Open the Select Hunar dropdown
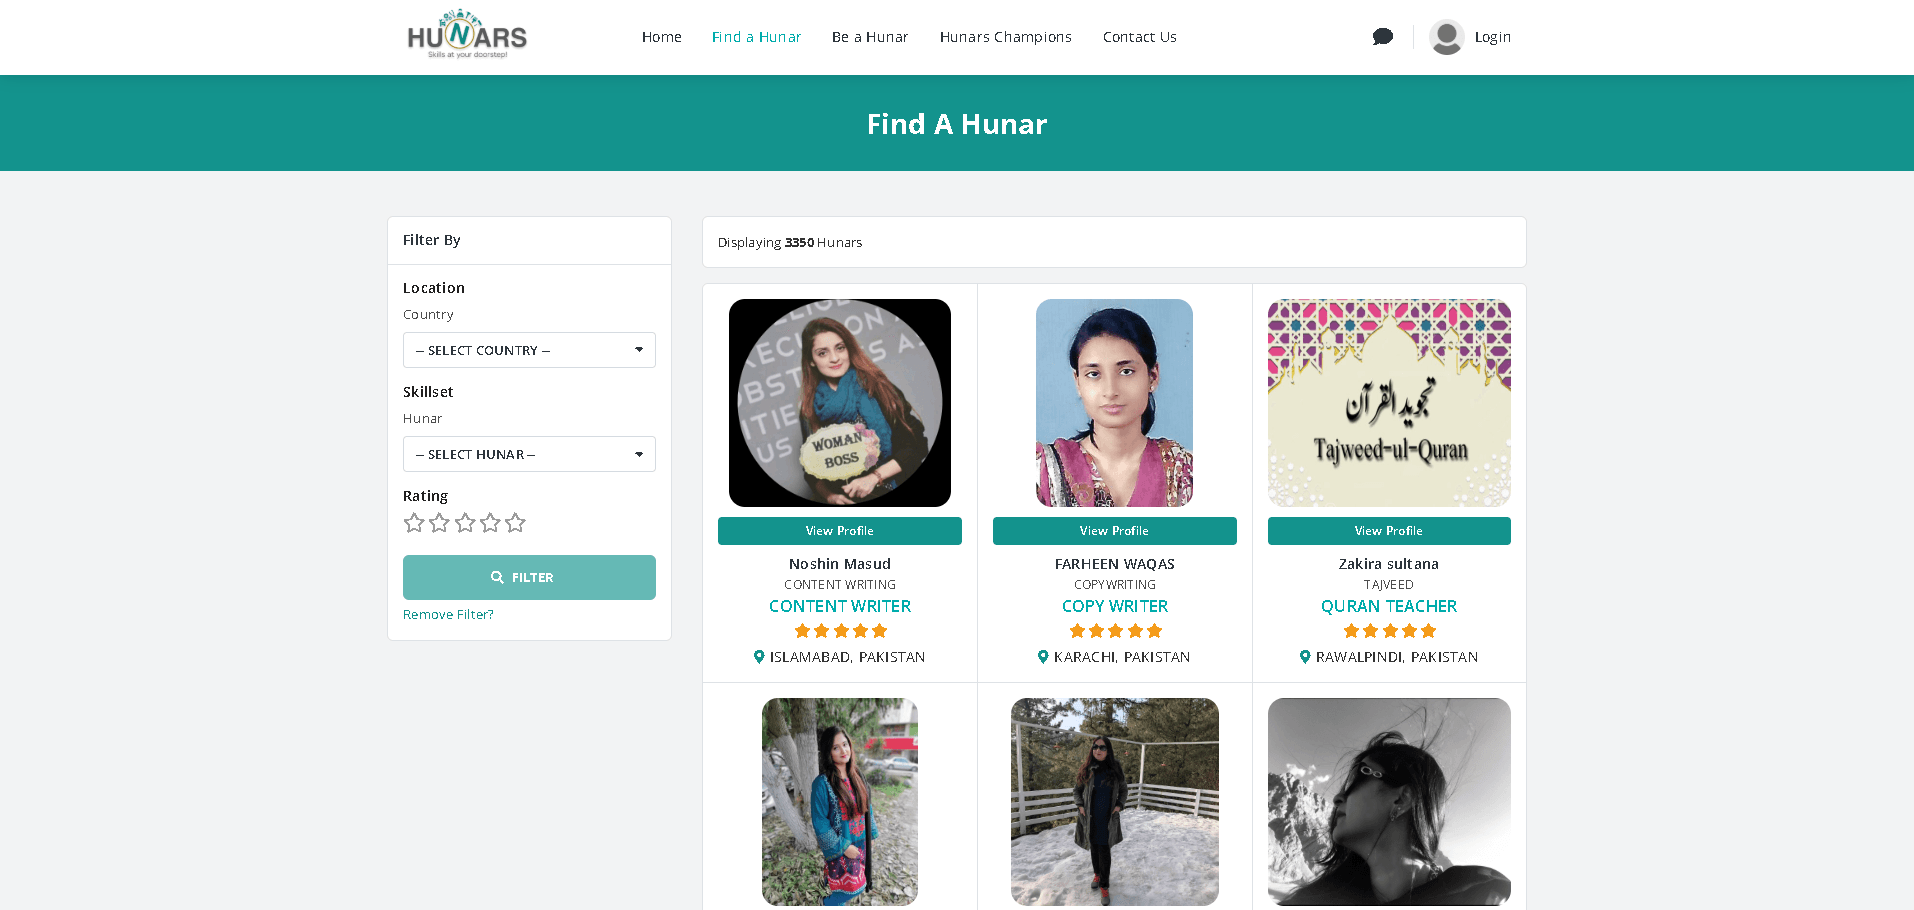 [x=529, y=454]
